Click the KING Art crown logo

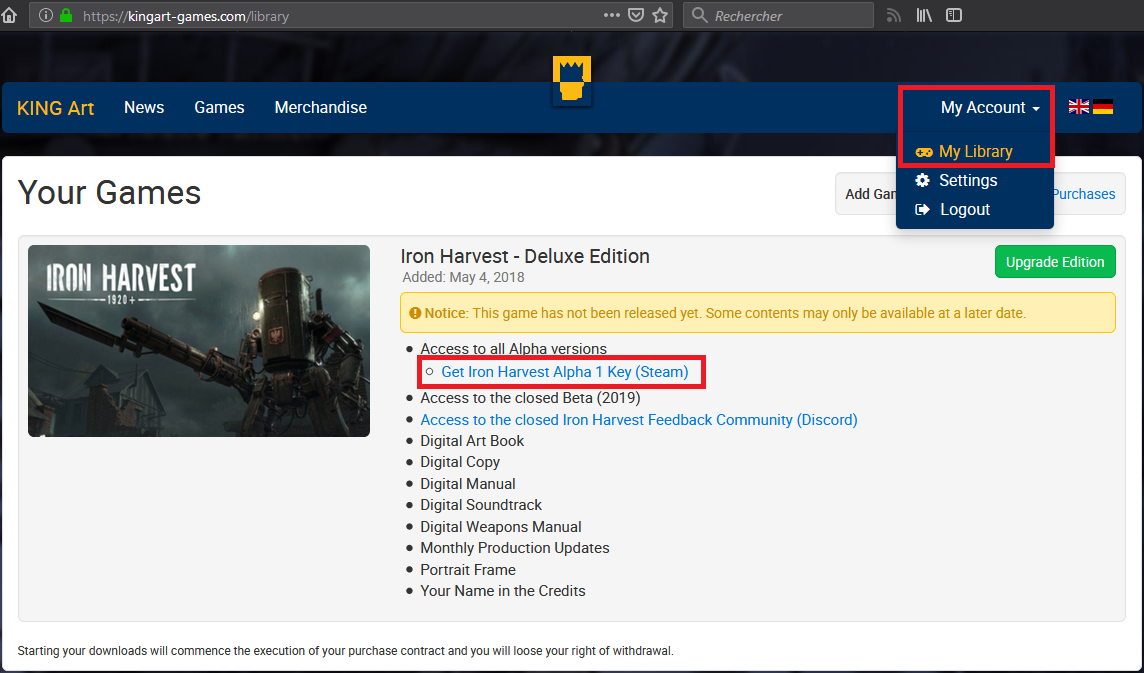[x=572, y=80]
